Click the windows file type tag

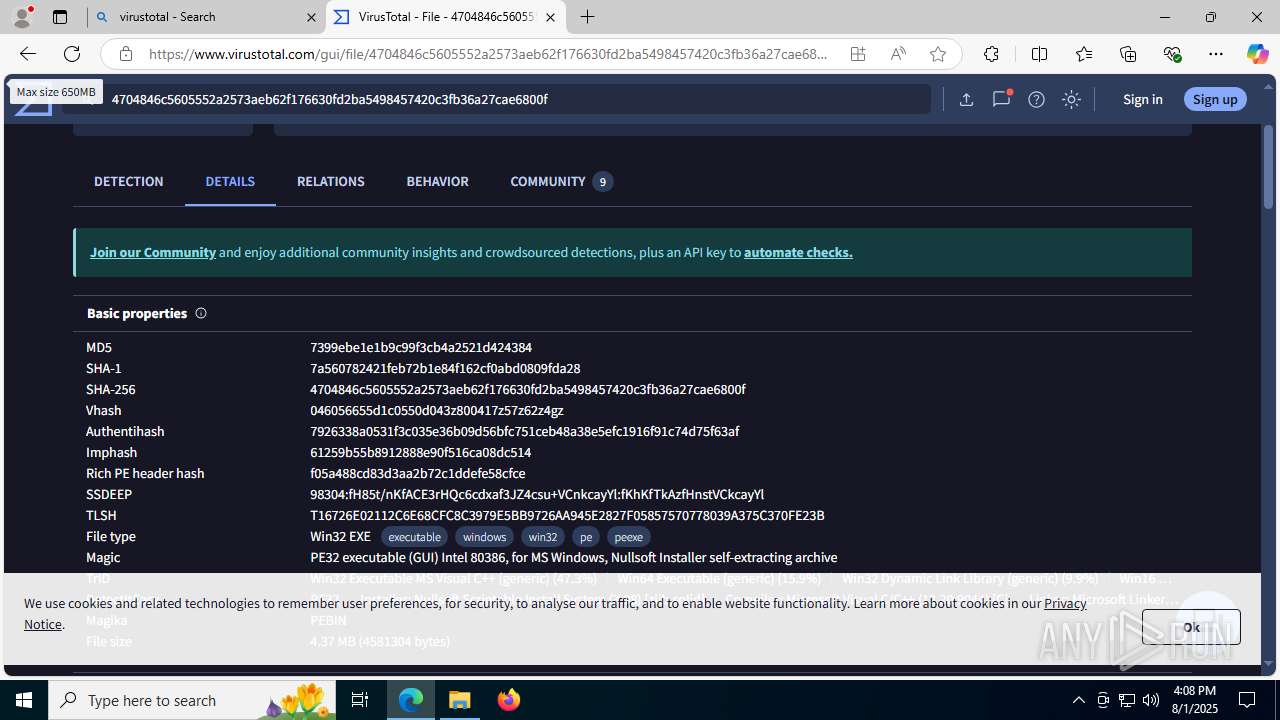[x=484, y=537]
